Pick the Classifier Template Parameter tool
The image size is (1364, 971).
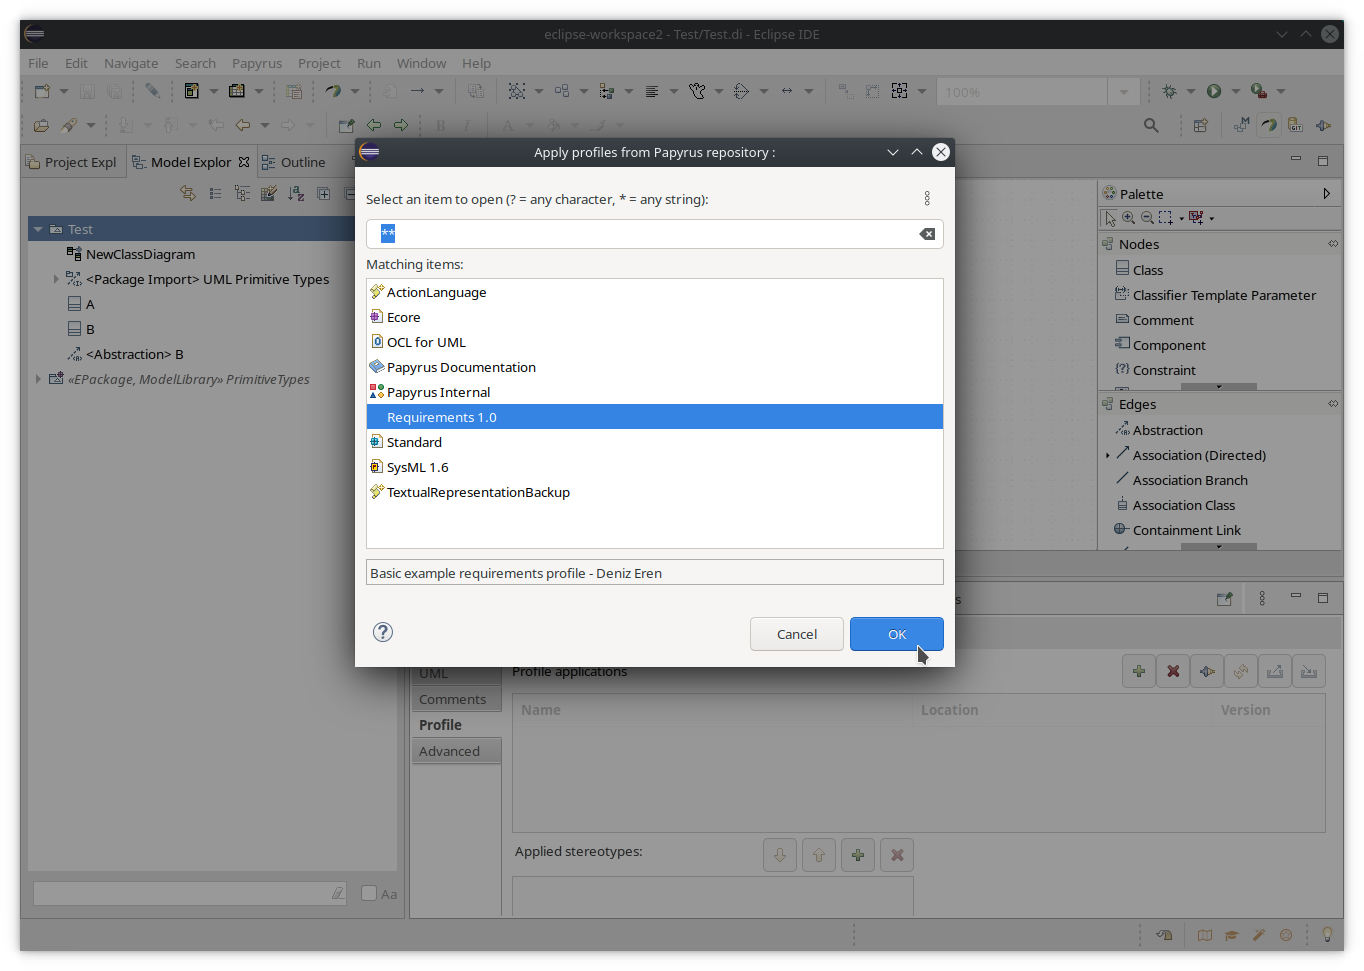coord(1215,295)
